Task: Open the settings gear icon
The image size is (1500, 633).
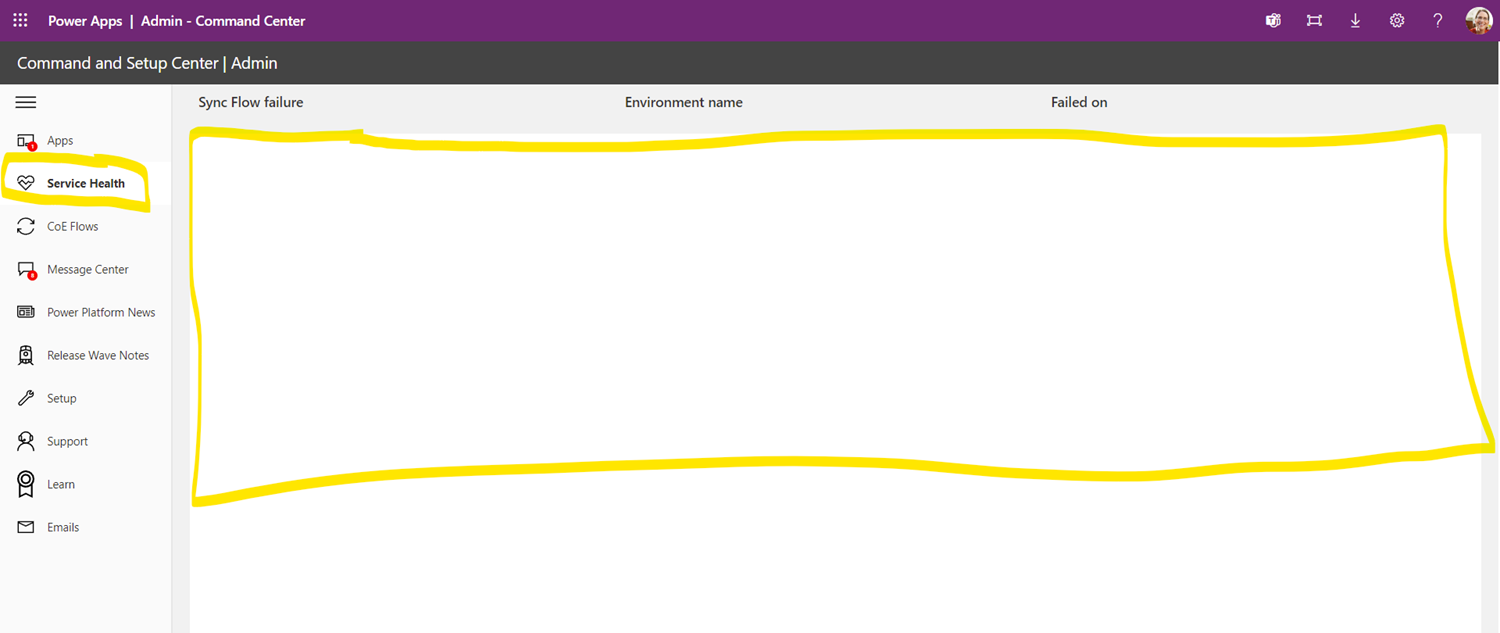Action: [x=1396, y=20]
